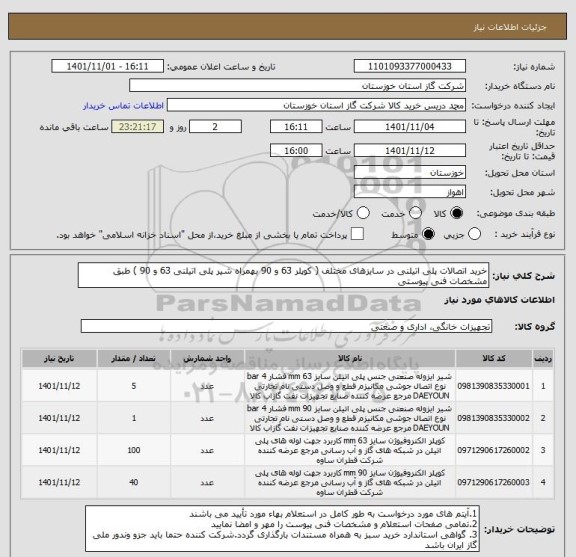Screen dimensions: 576x557
Task: Click the 63 mm isolation valve description
Action: [x=350, y=386]
